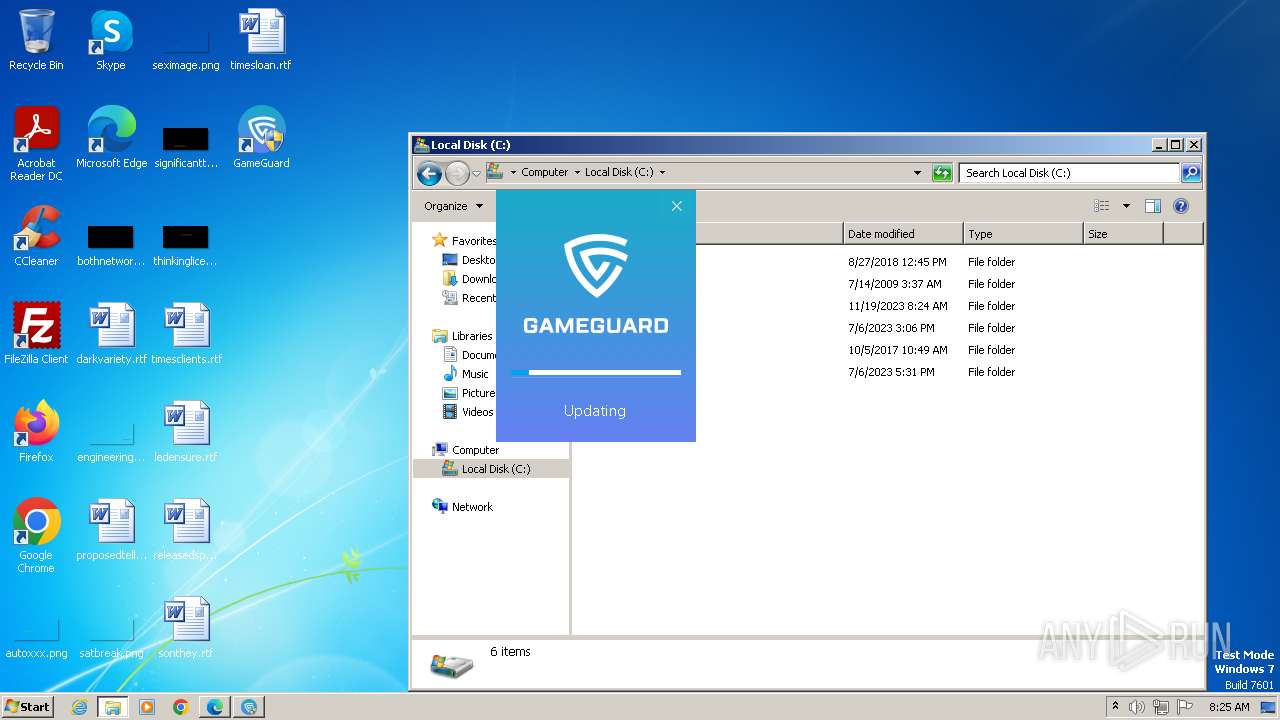
Task: Select row dated 10/5/2017 10:49 AM
Action: 889,350
